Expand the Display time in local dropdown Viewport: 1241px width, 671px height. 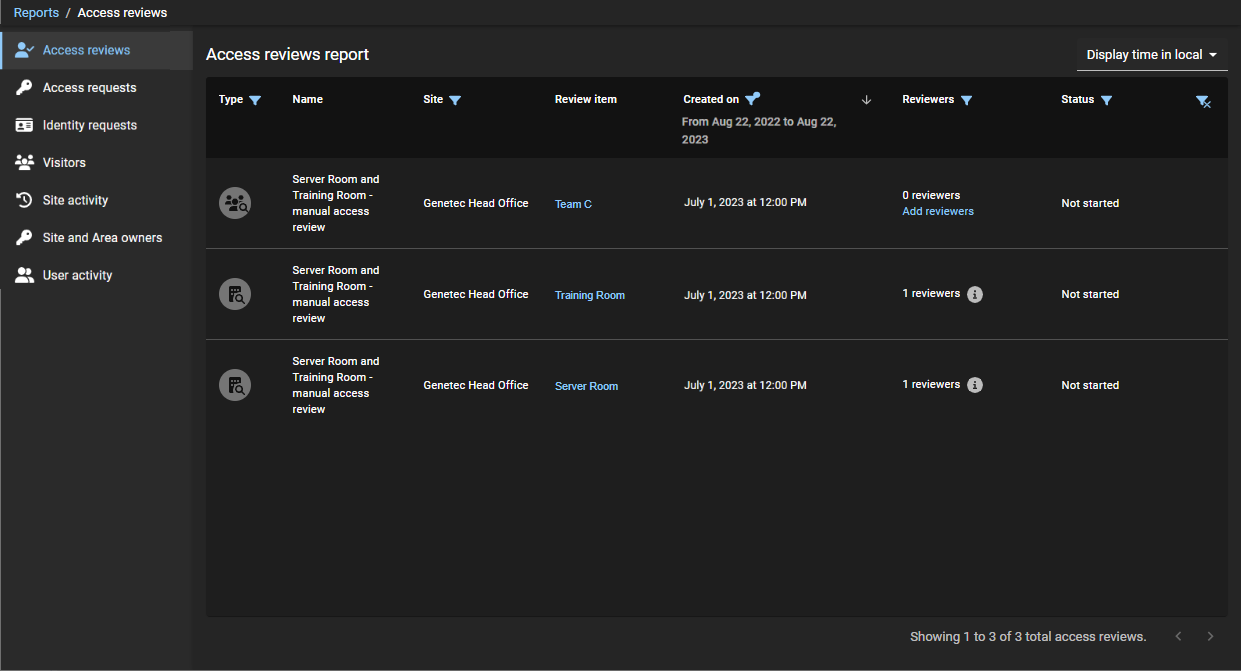pos(1151,55)
